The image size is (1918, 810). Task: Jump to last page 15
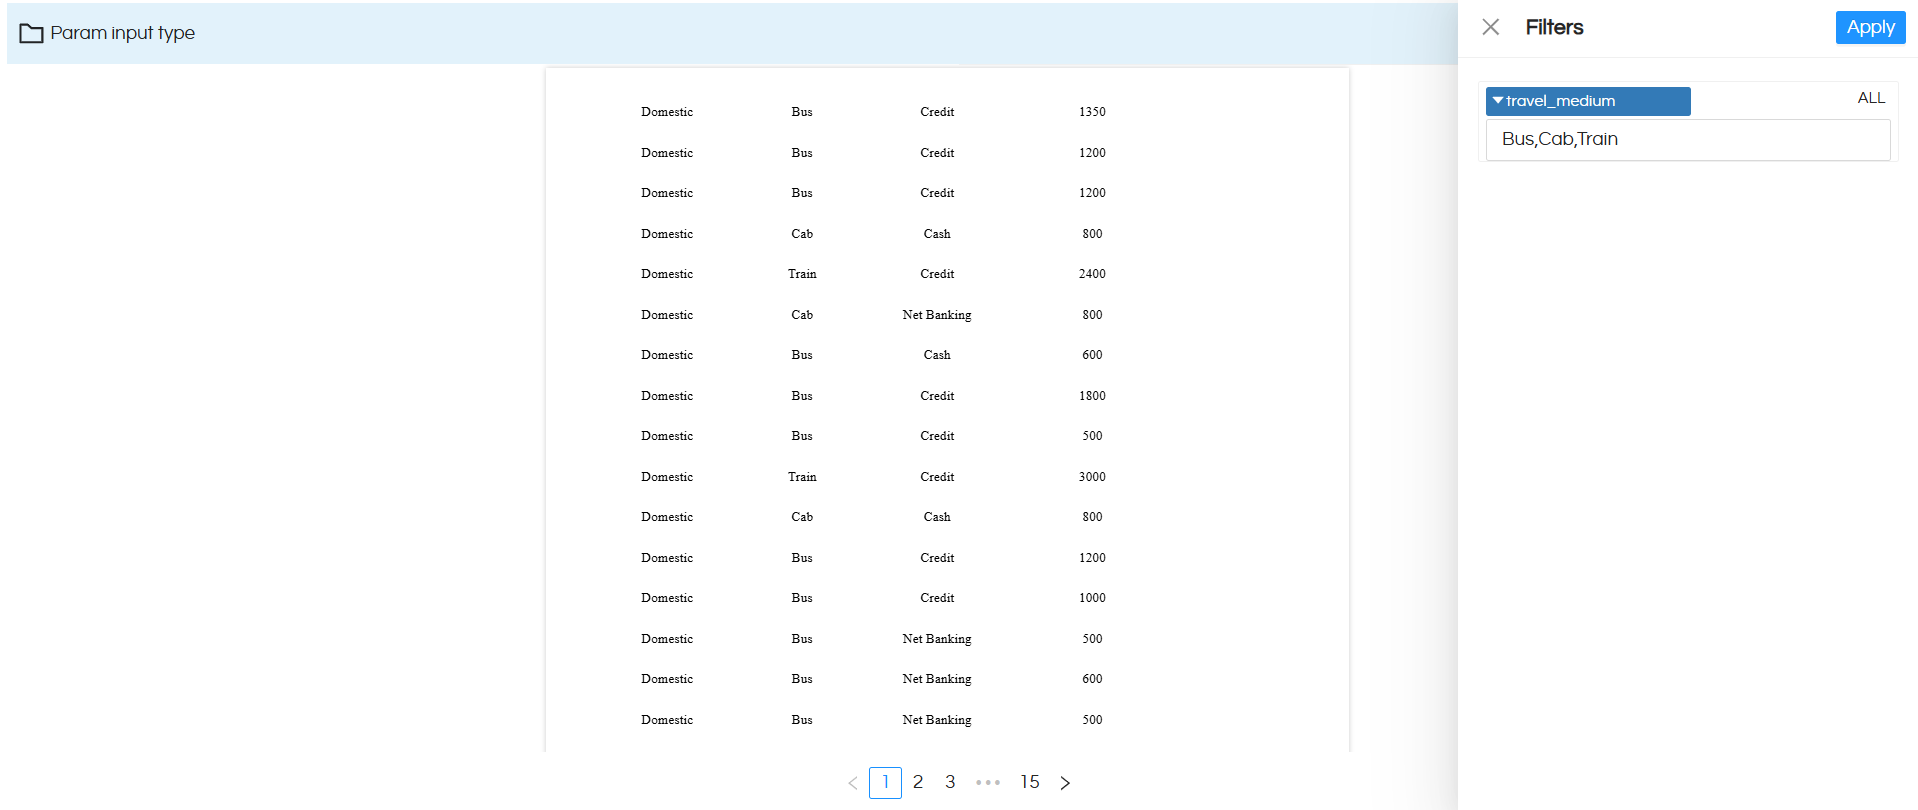pyautogui.click(x=1030, y=782)
